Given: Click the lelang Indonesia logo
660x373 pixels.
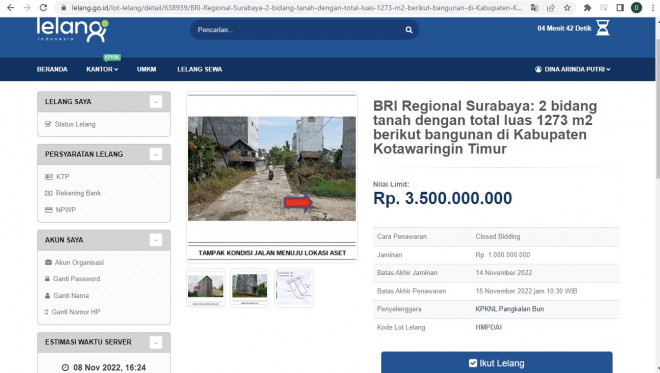Looking at the screenshot, I should [x=72, y=30].
